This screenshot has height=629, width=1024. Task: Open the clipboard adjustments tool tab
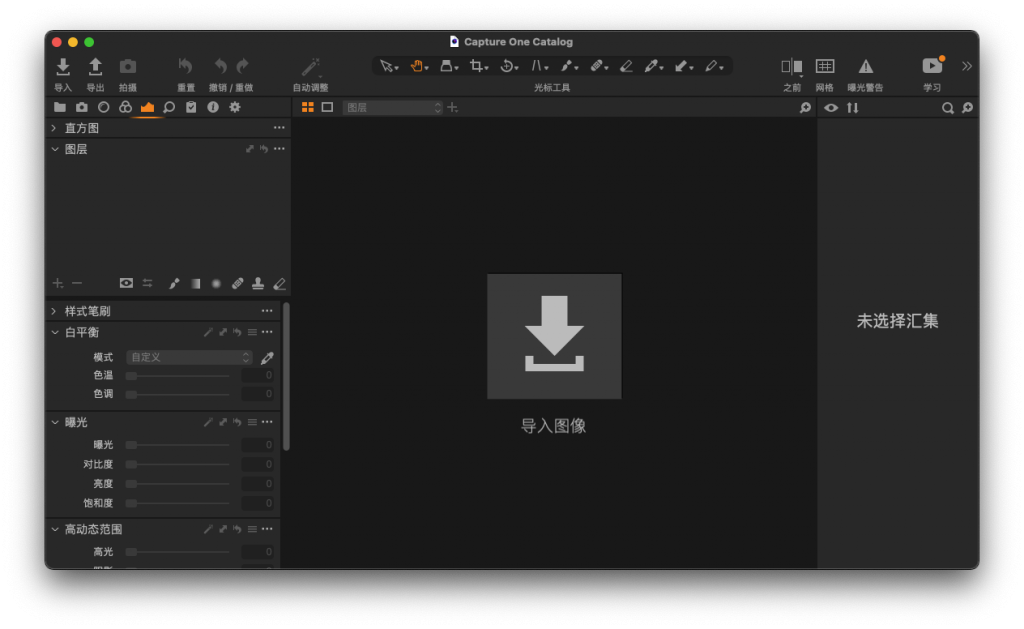pos(191,107)
